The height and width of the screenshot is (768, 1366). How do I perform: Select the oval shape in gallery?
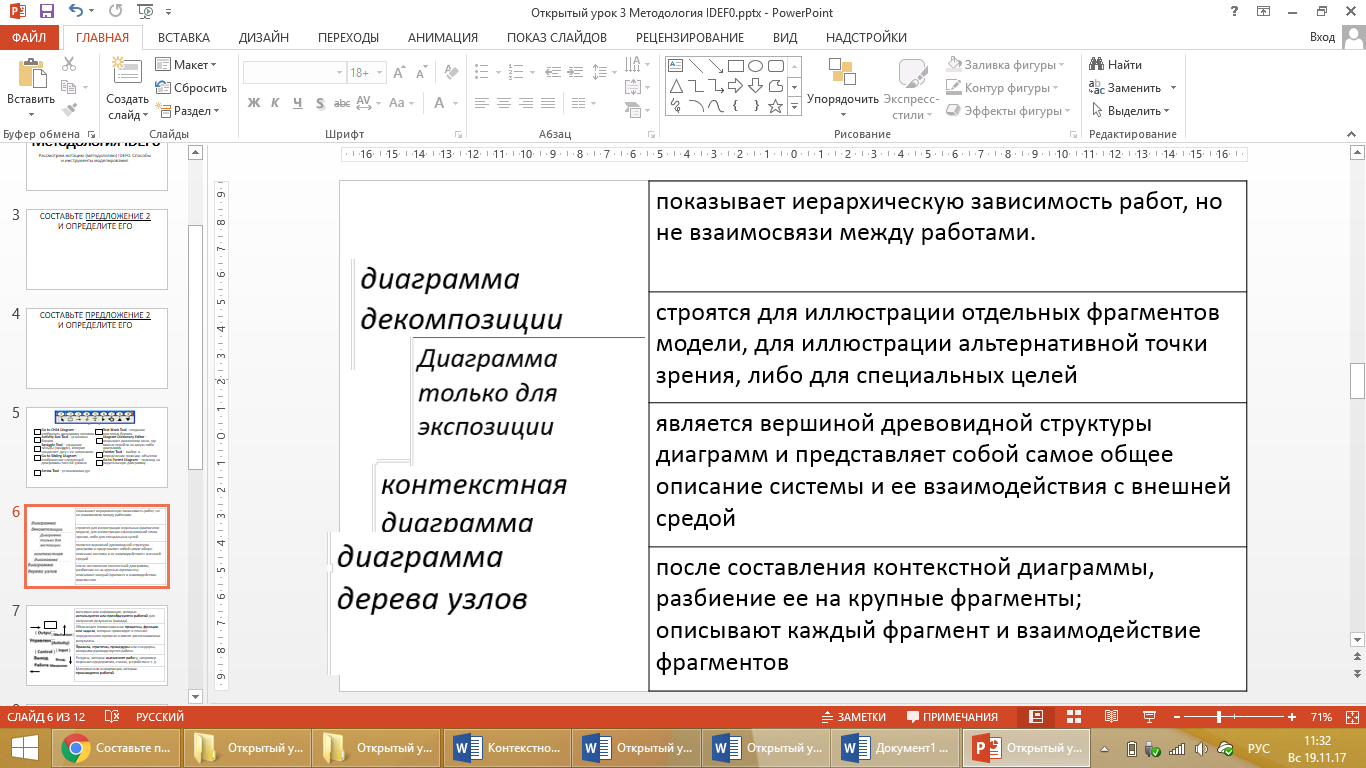click(x=756, y=66)
